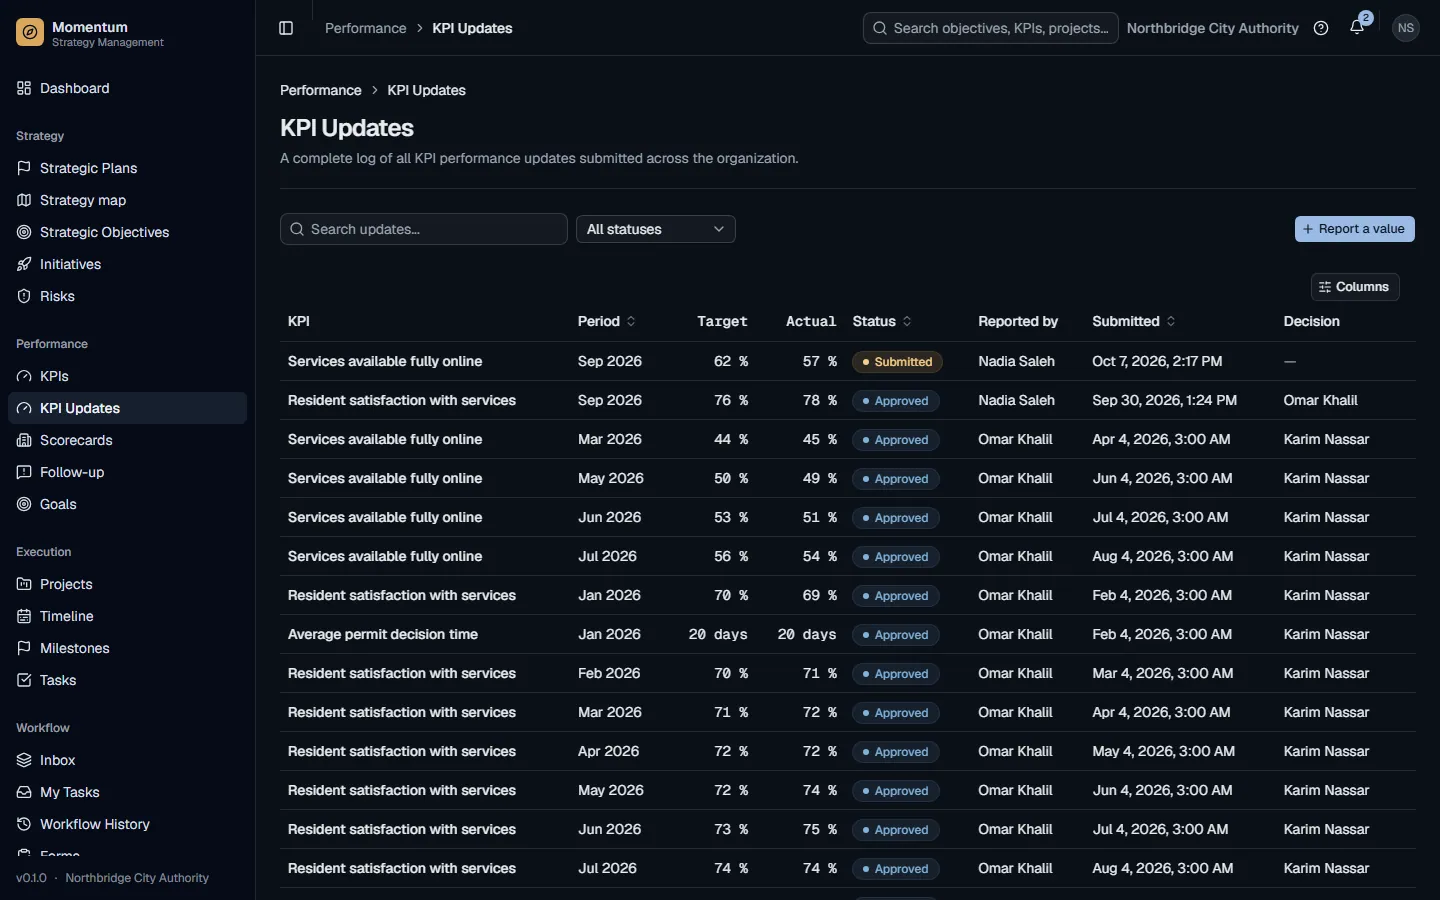The height and width of the screenshot is (900, 1440).
Task: Click KPI Updates in the top bar breadcrumb
Action: point(472,28)
